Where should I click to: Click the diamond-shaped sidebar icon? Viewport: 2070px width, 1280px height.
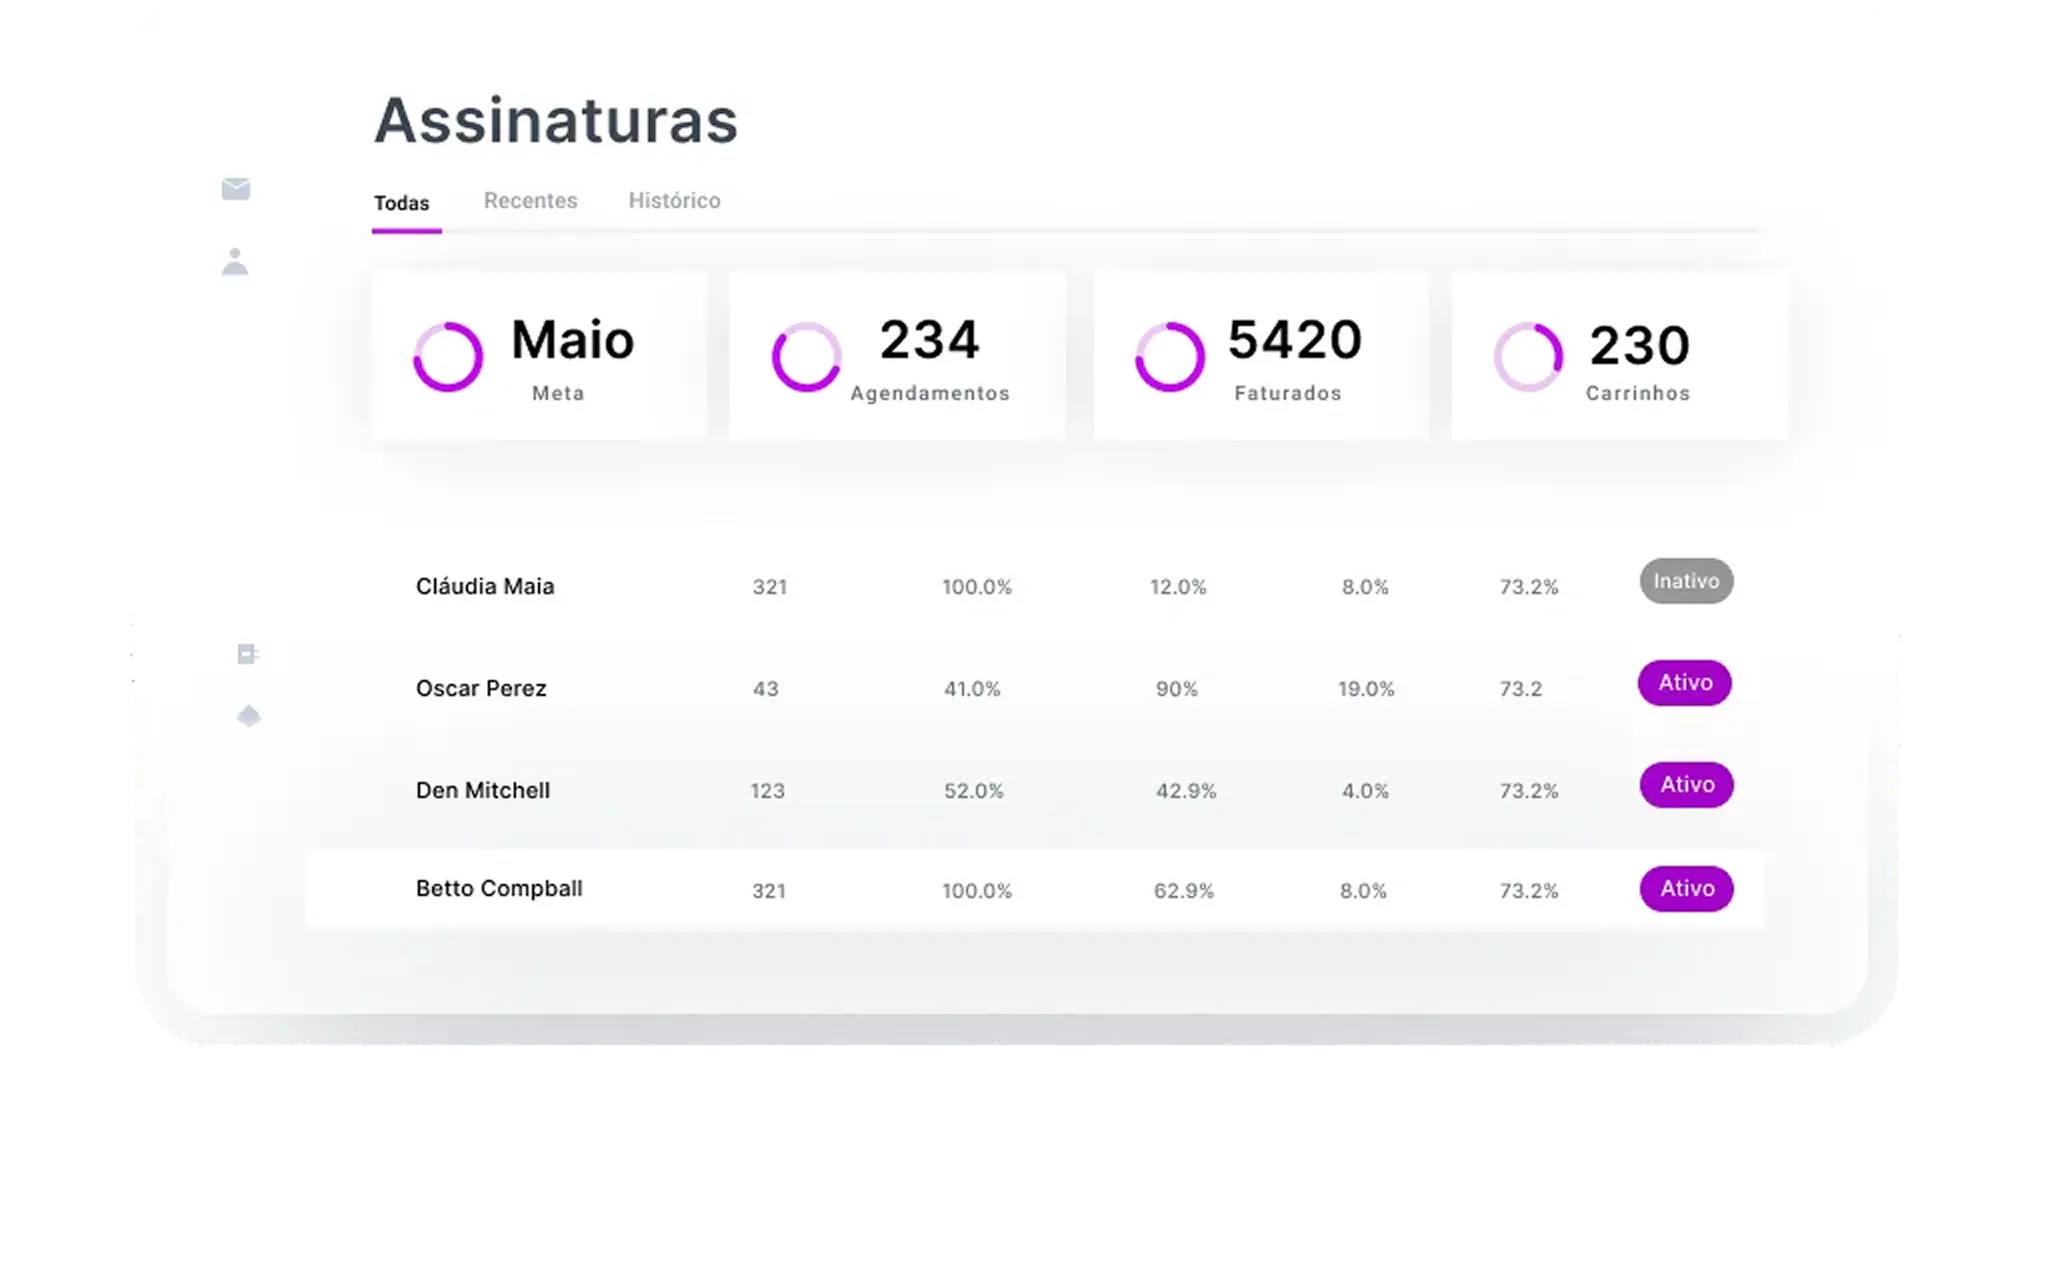tap(249, 716)
